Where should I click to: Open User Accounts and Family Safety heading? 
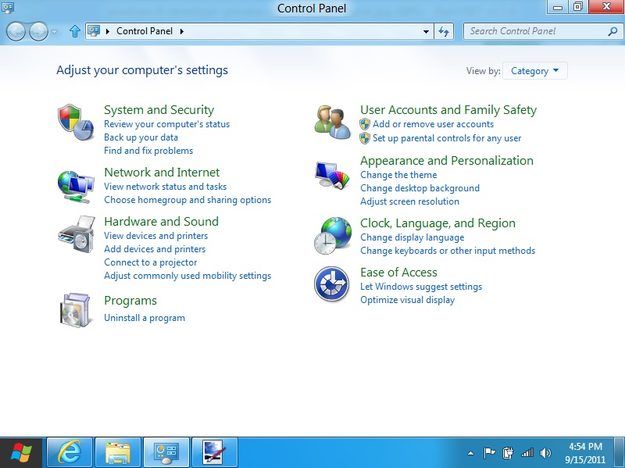(448, 110)
